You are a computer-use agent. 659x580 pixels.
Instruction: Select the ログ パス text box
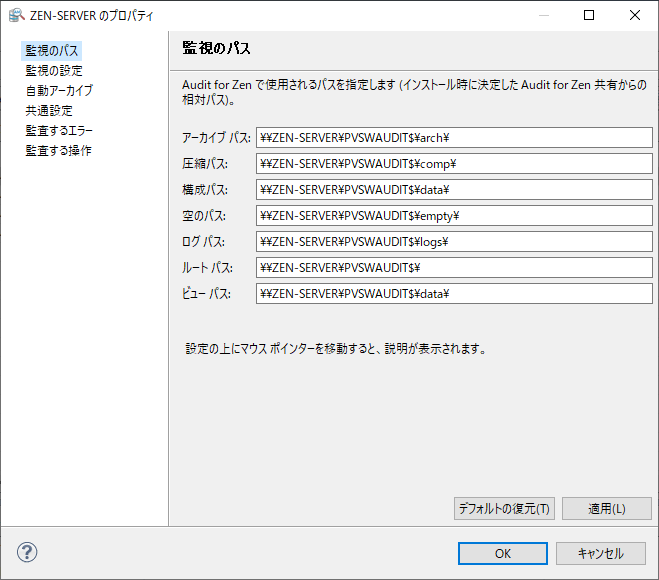tap(453, 242)
